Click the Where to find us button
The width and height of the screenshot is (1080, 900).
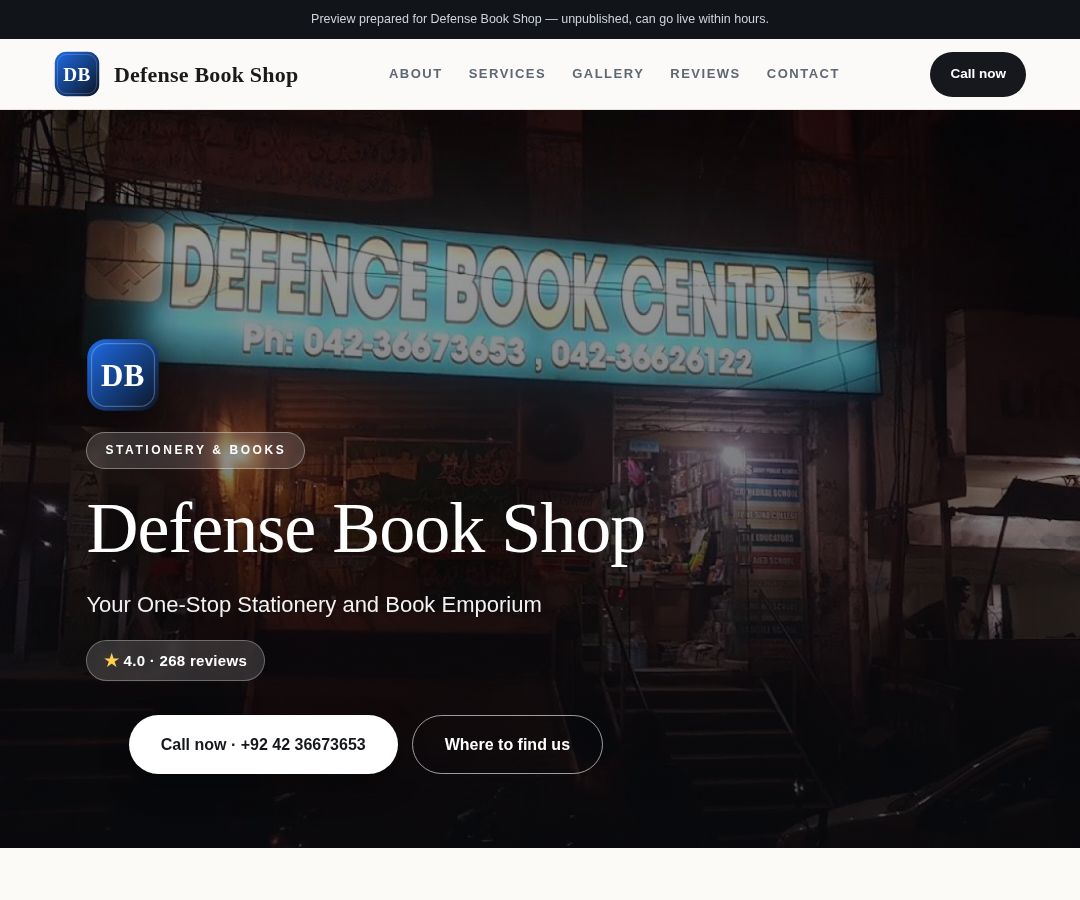coord(507,744)
